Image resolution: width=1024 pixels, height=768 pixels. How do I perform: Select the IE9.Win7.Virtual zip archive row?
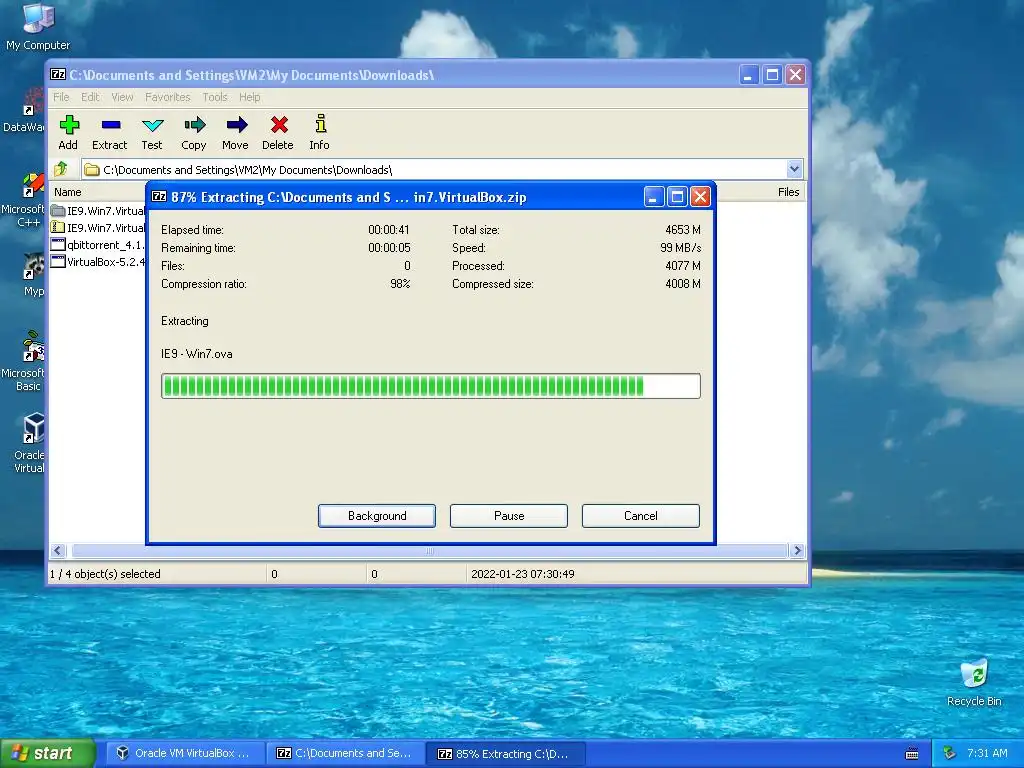[x=98, y=228]
